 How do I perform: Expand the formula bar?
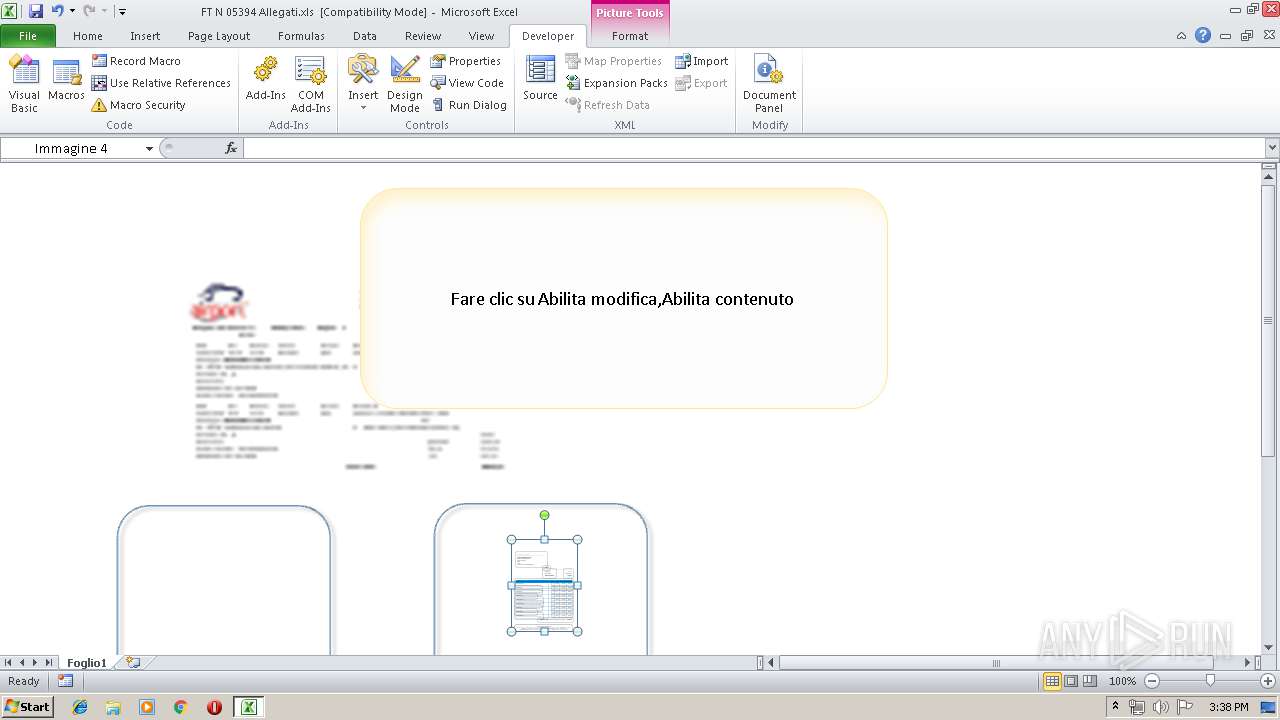[1272, 148]
